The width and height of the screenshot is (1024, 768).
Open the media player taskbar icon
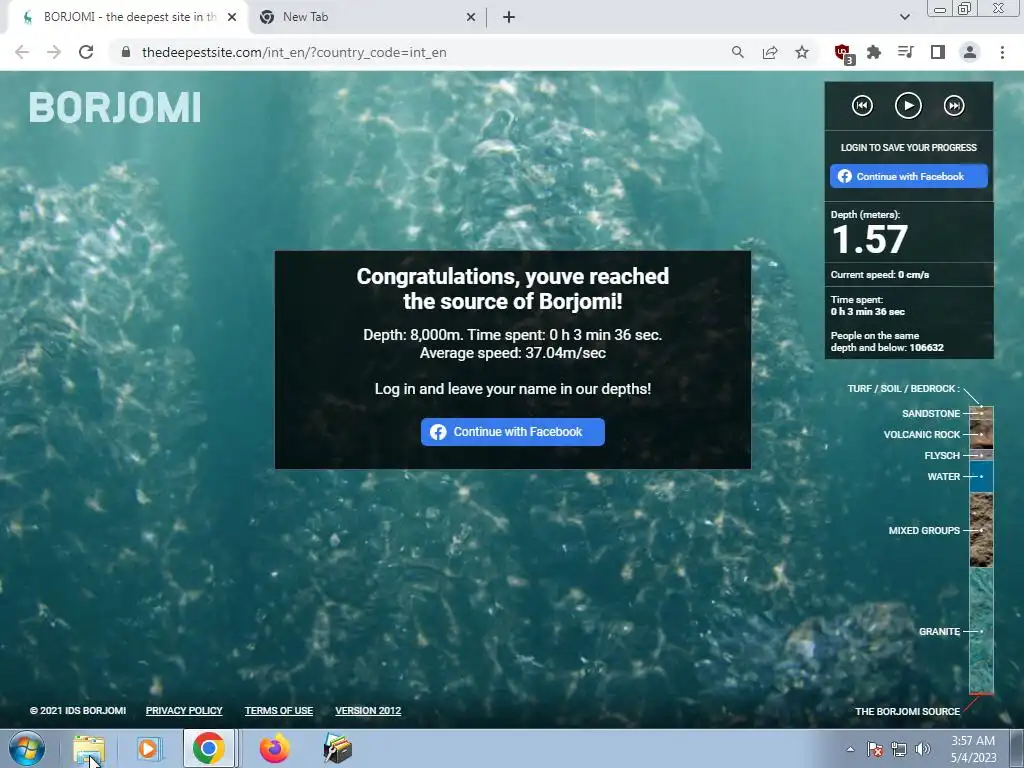(148, 748)
